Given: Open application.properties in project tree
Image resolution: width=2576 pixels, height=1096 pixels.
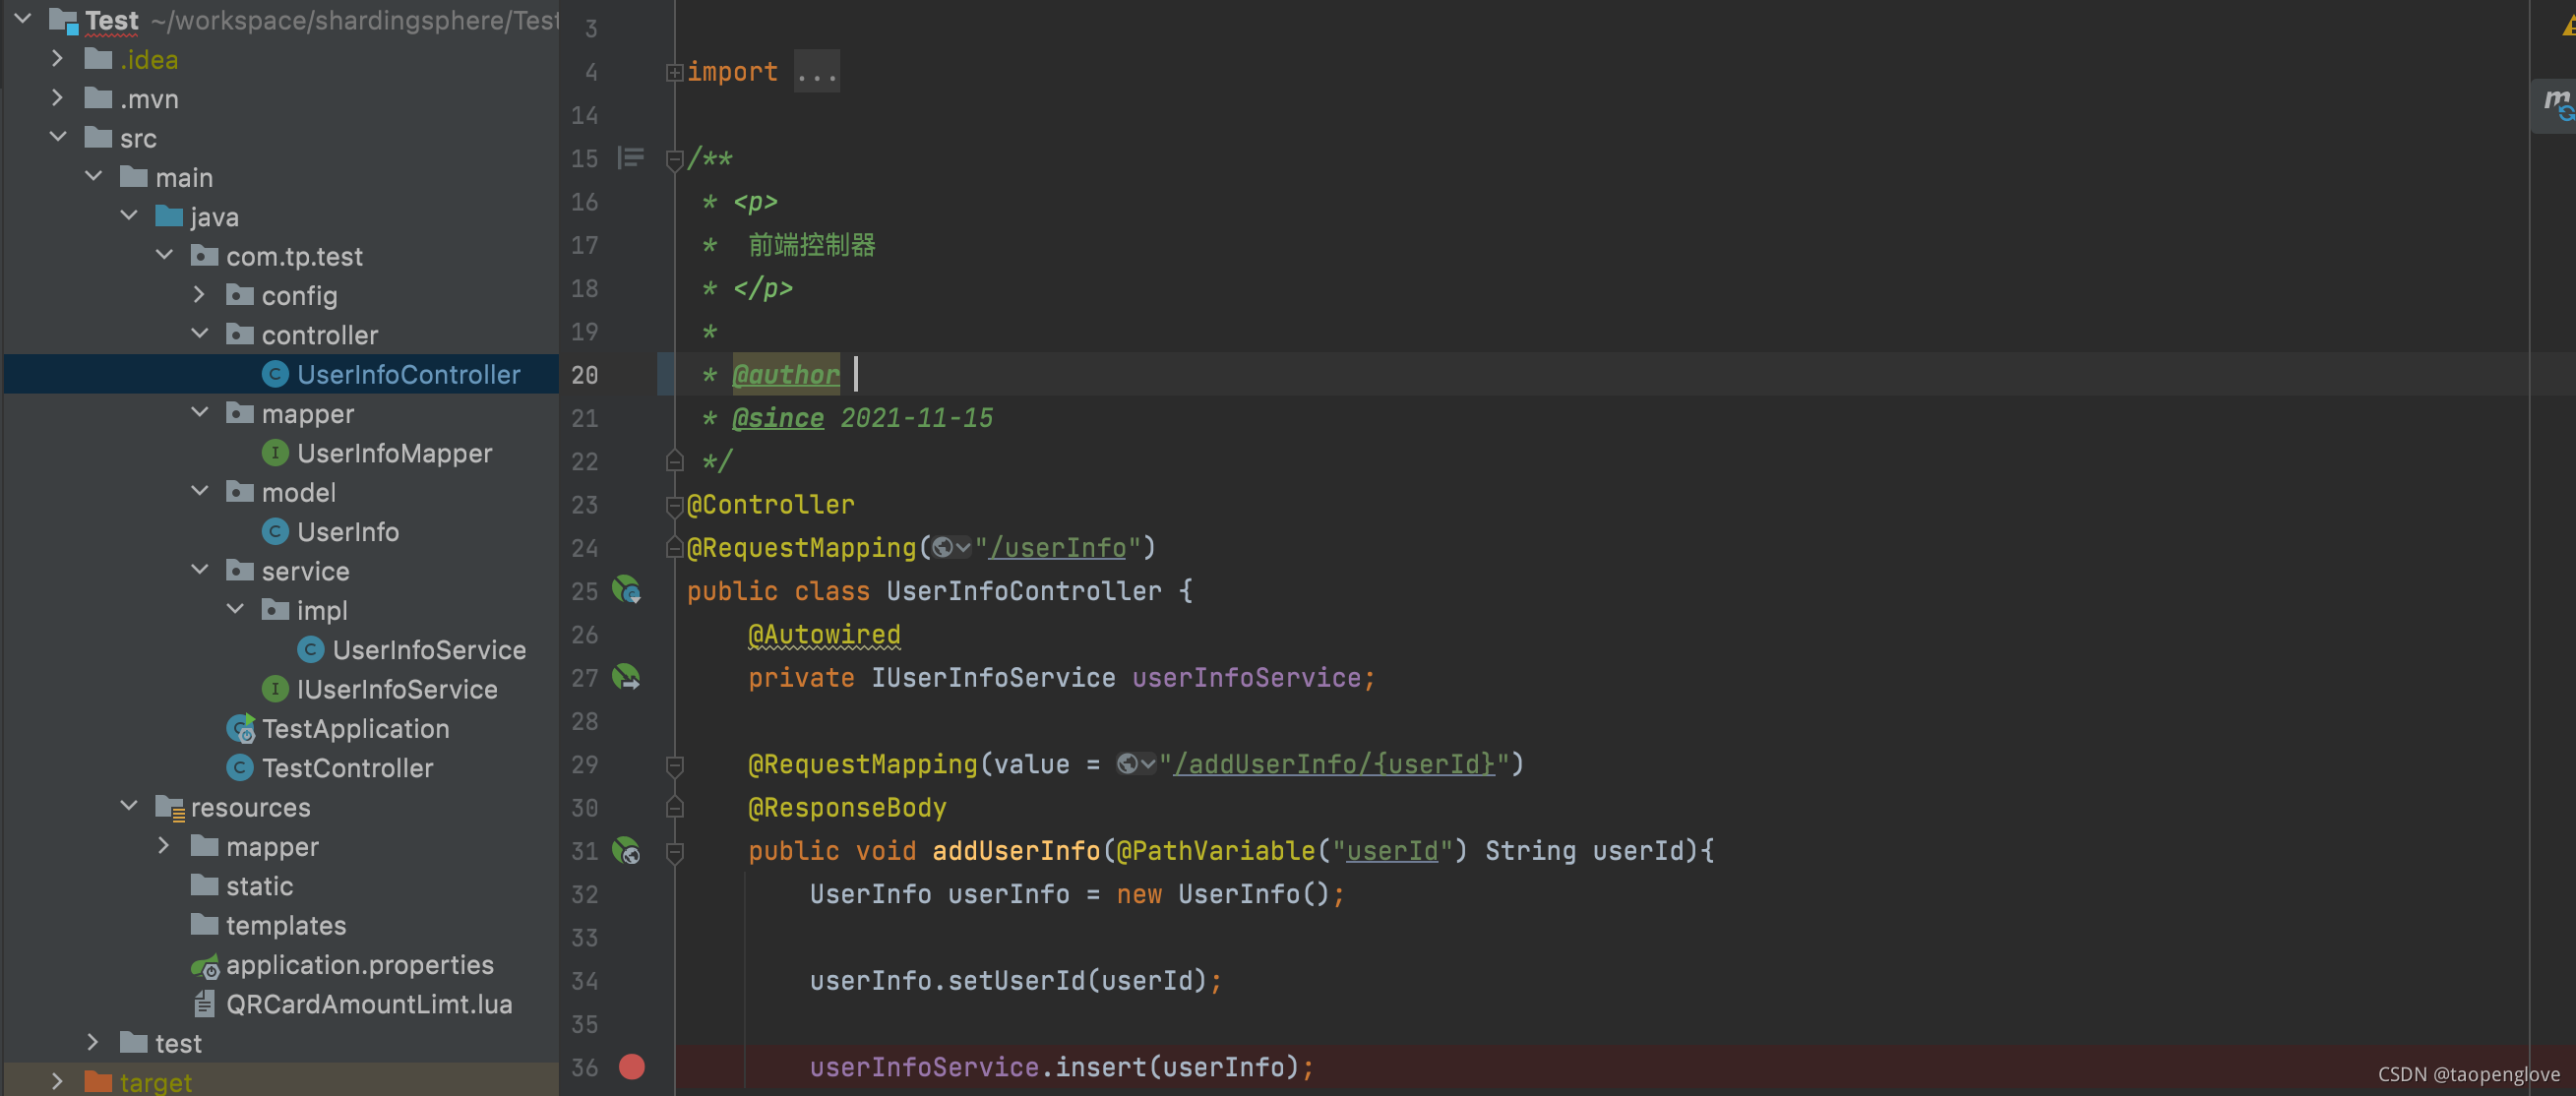Looking at the screenshot, I should pos(359,965).
